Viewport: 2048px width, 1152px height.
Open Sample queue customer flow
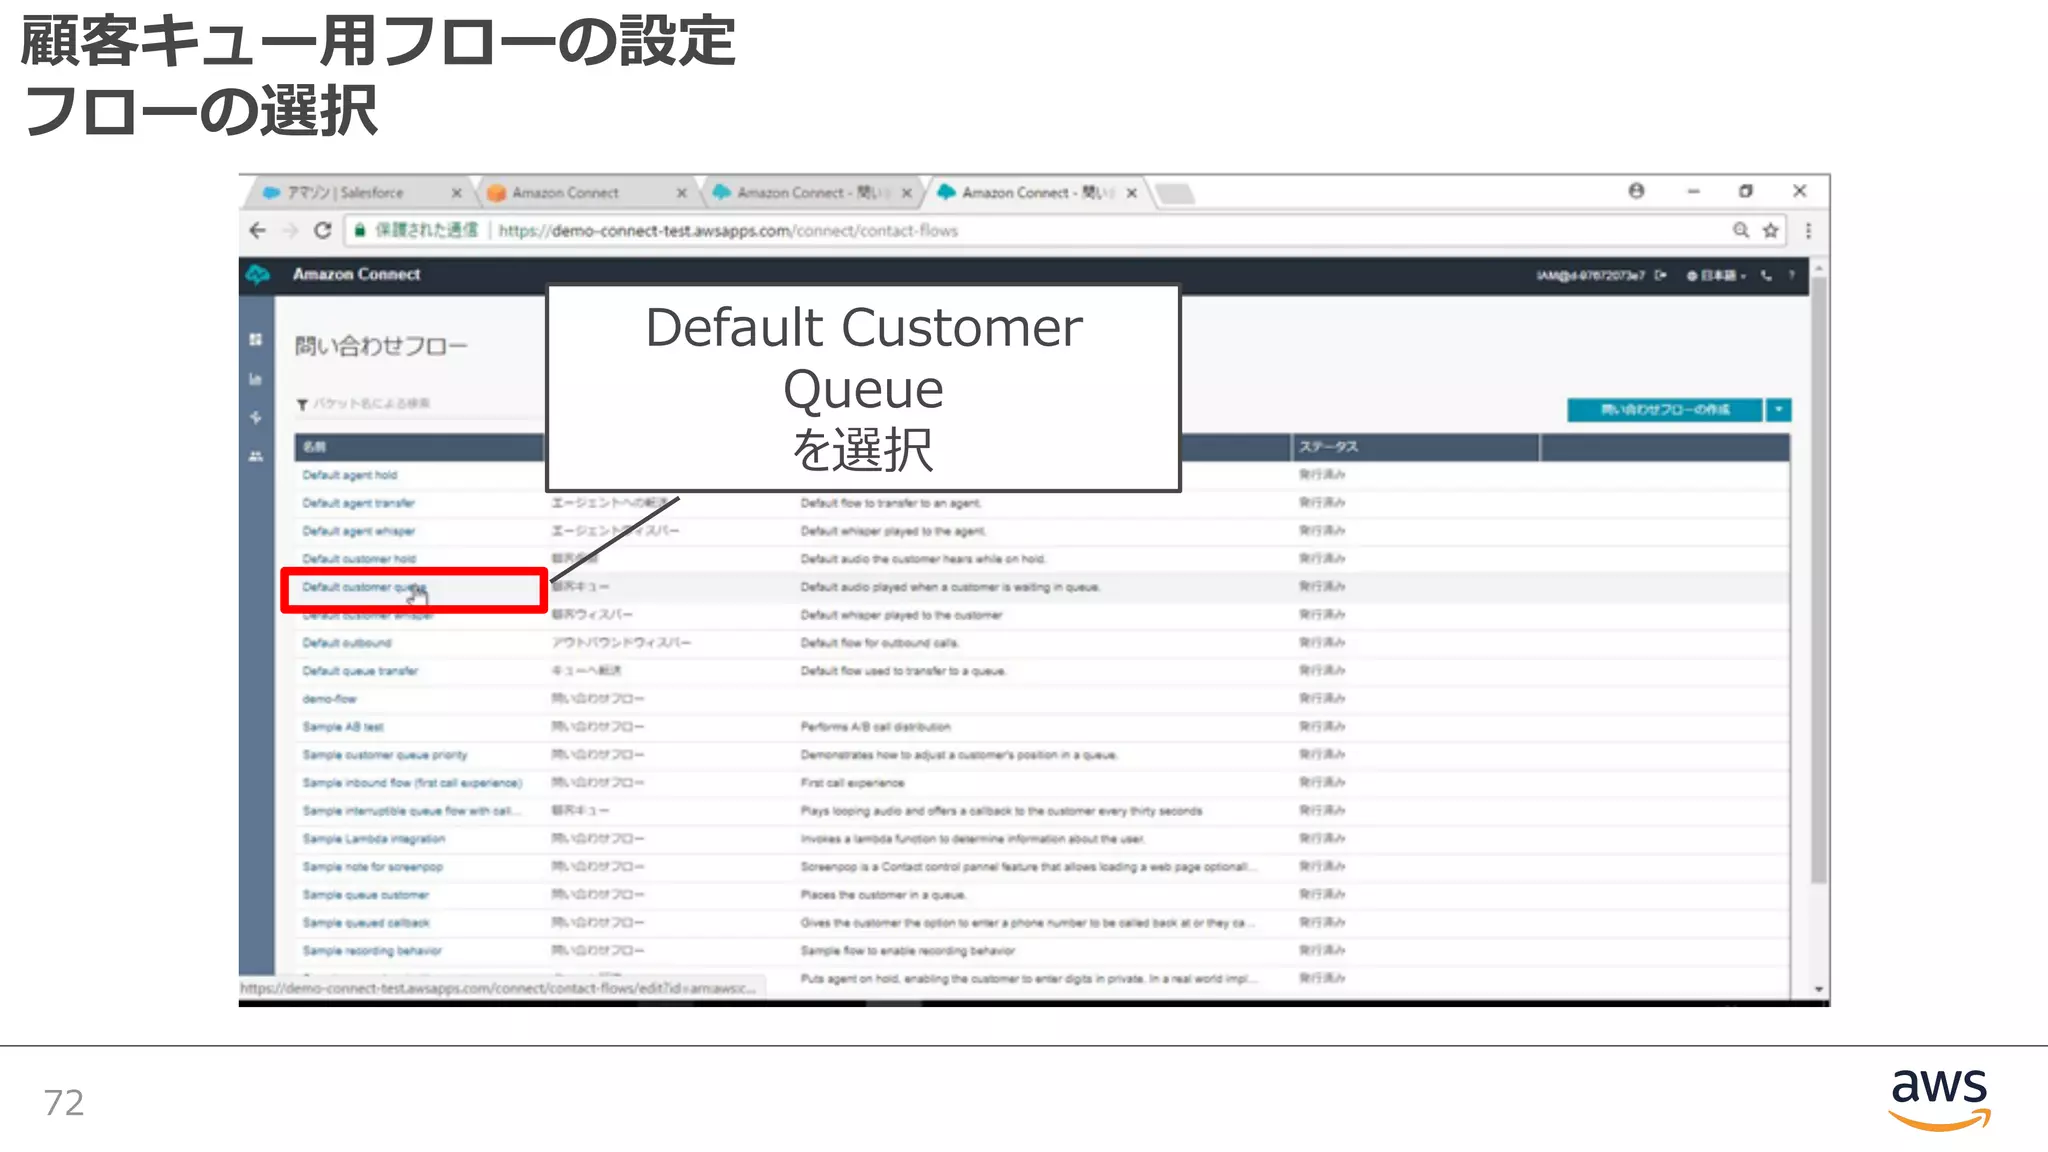tap(365, 895)
